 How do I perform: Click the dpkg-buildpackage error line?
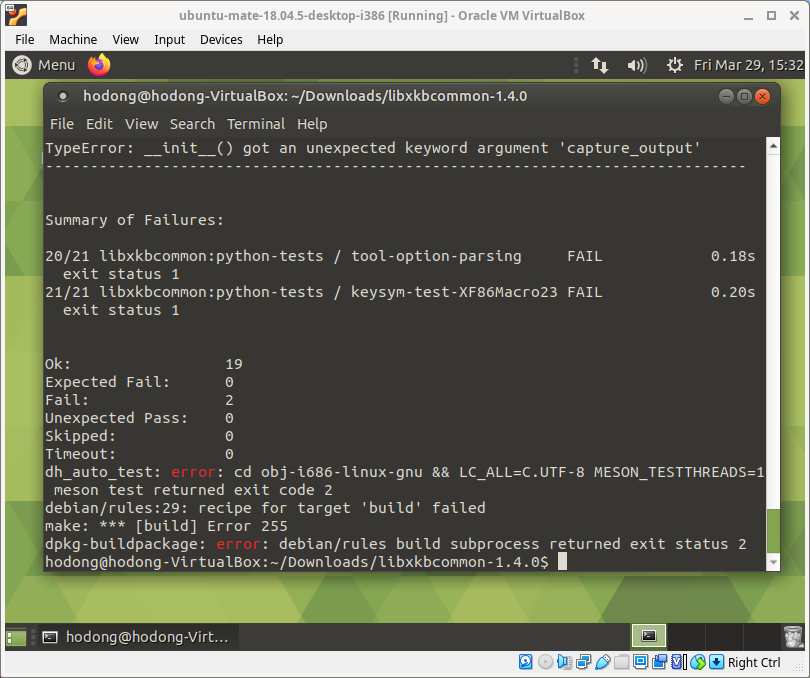tap(396, 544)
